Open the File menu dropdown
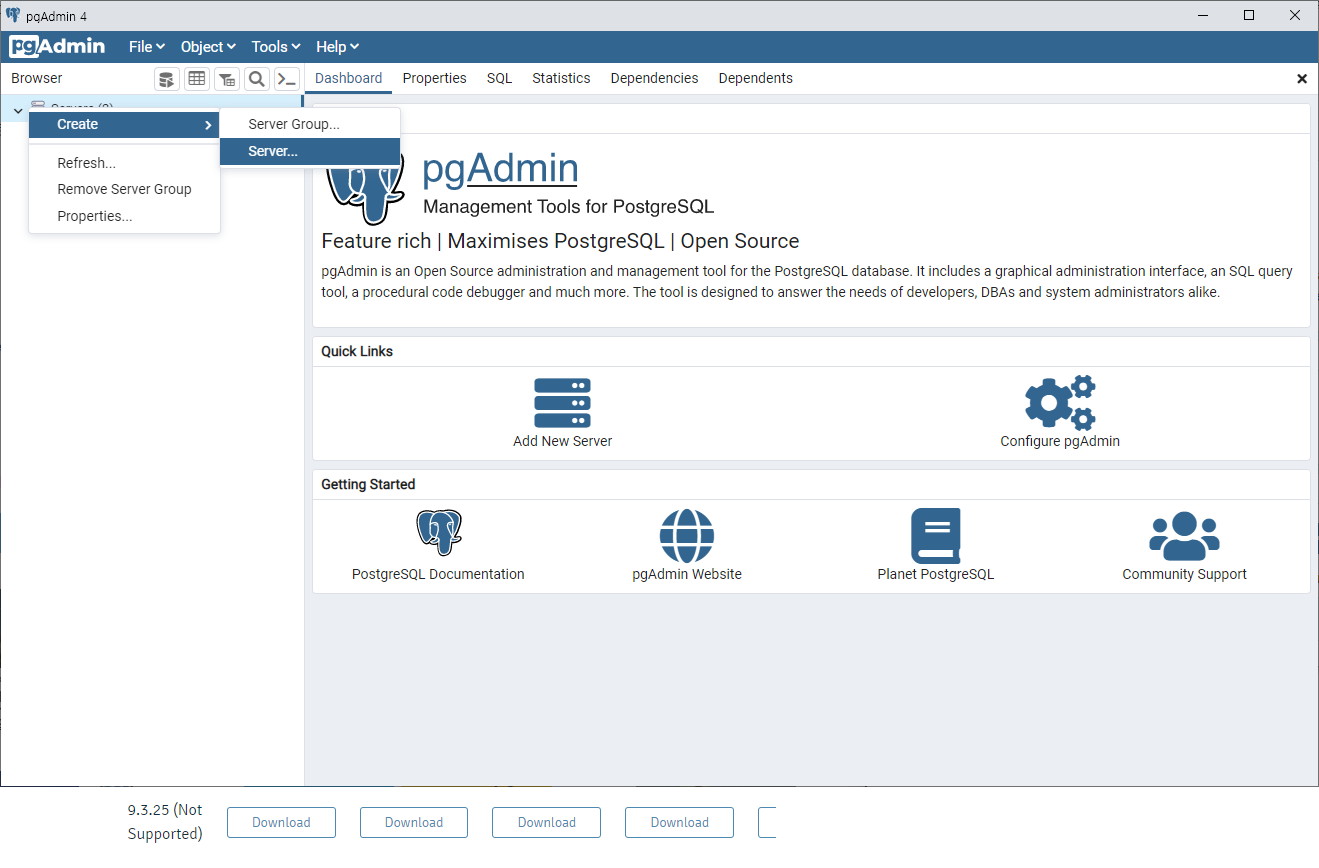Screen dimensions: 1319x868 pyautogui.click(x=147, y=47)
